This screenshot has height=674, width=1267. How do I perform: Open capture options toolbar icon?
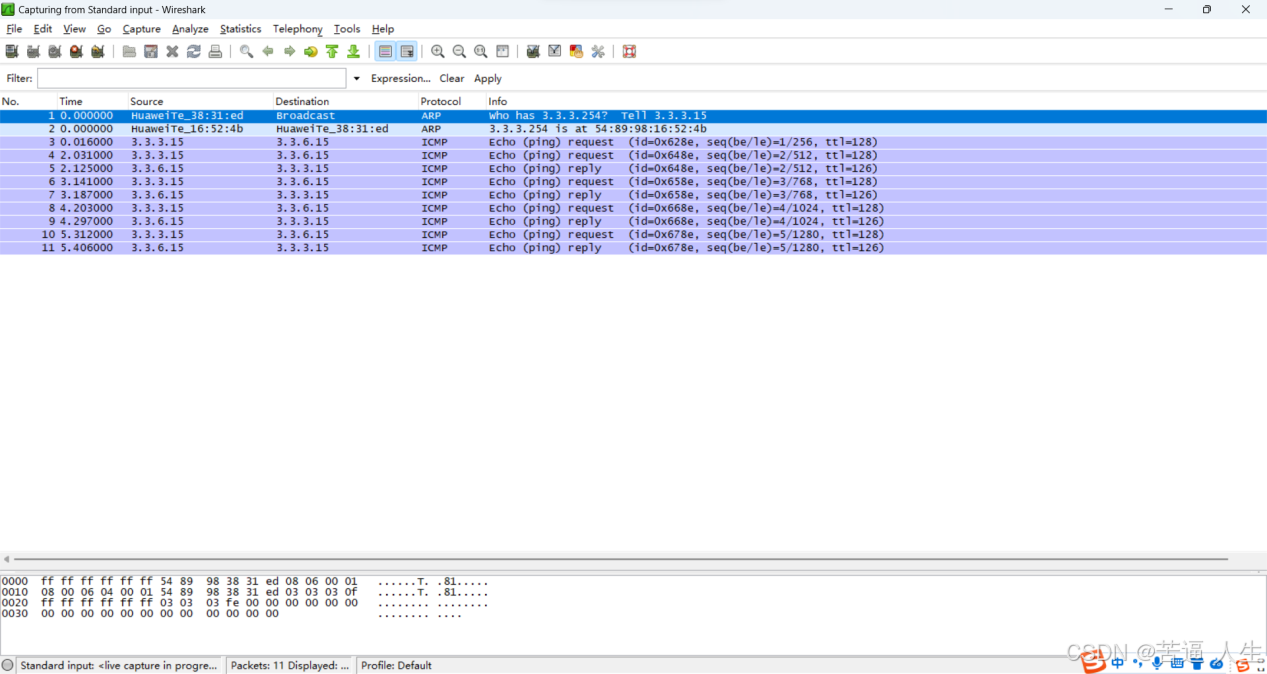coord(33,51)
